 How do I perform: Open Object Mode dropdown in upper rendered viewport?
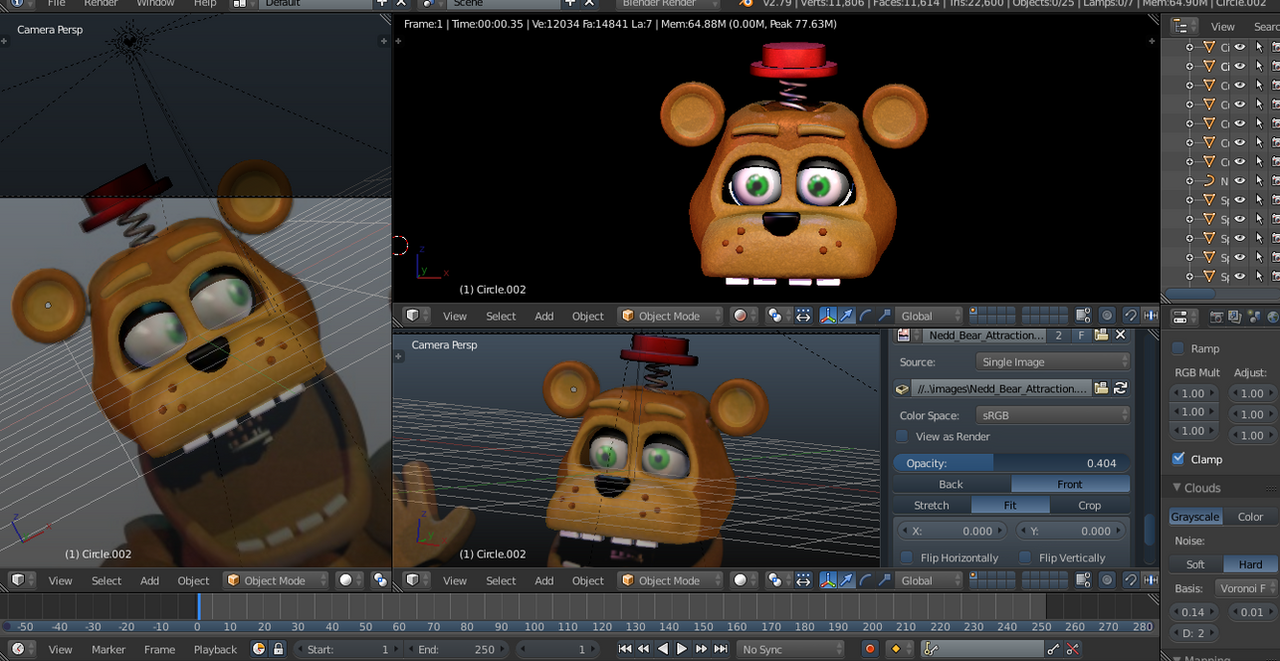click(x=670, y=316)
